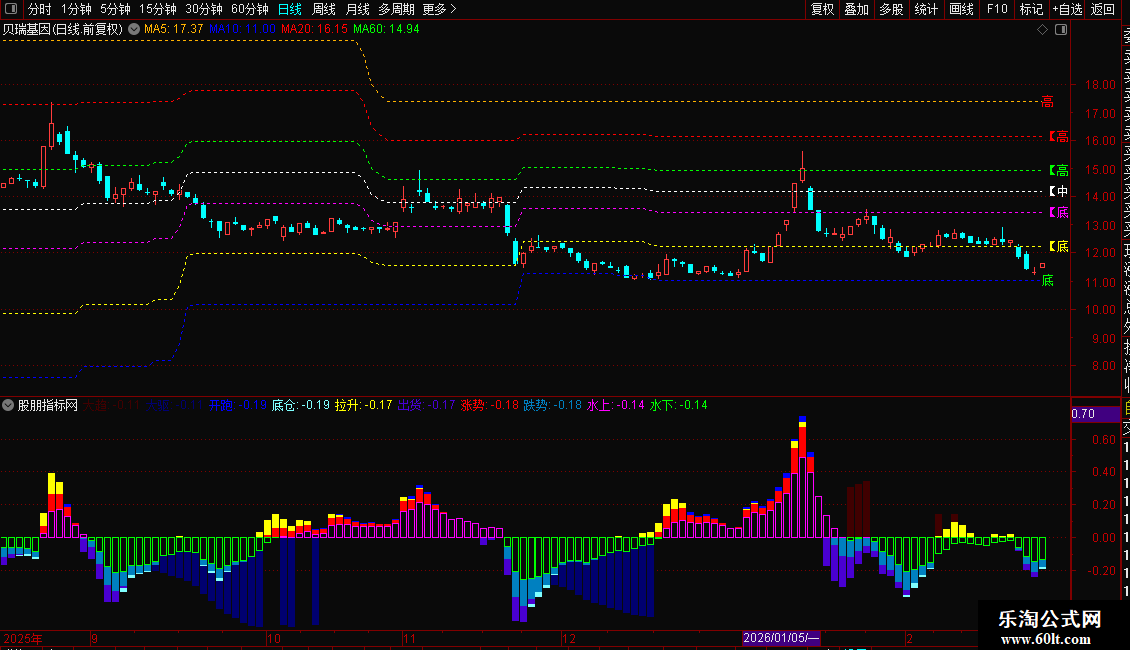Click the 涨势: -0.18 indicator value
The image size is (1130, 650).
tap(490, 405)
